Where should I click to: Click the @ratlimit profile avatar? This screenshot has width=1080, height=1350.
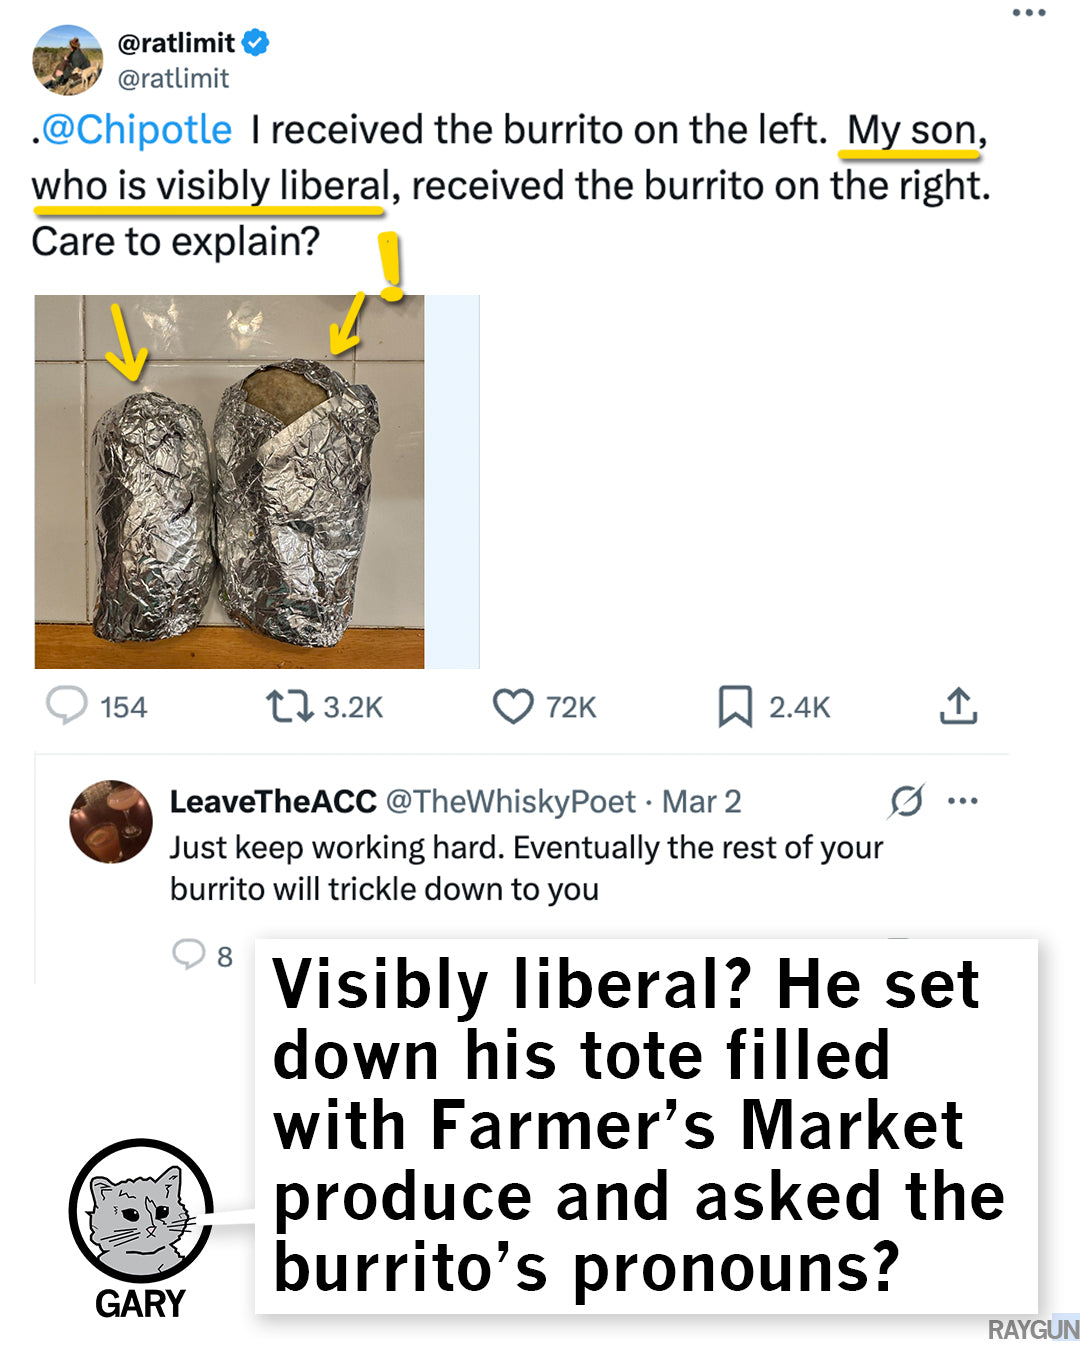68,60
